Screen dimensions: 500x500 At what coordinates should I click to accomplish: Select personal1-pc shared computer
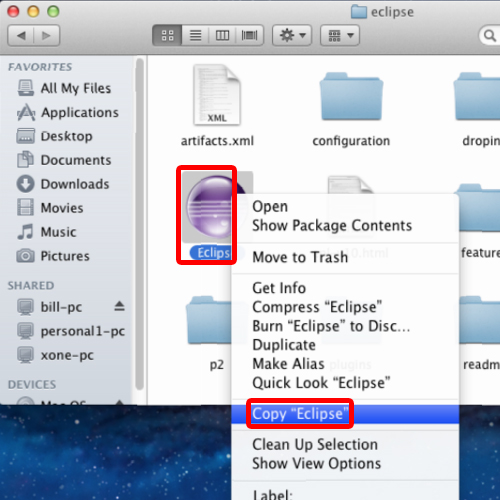point(71,331)
